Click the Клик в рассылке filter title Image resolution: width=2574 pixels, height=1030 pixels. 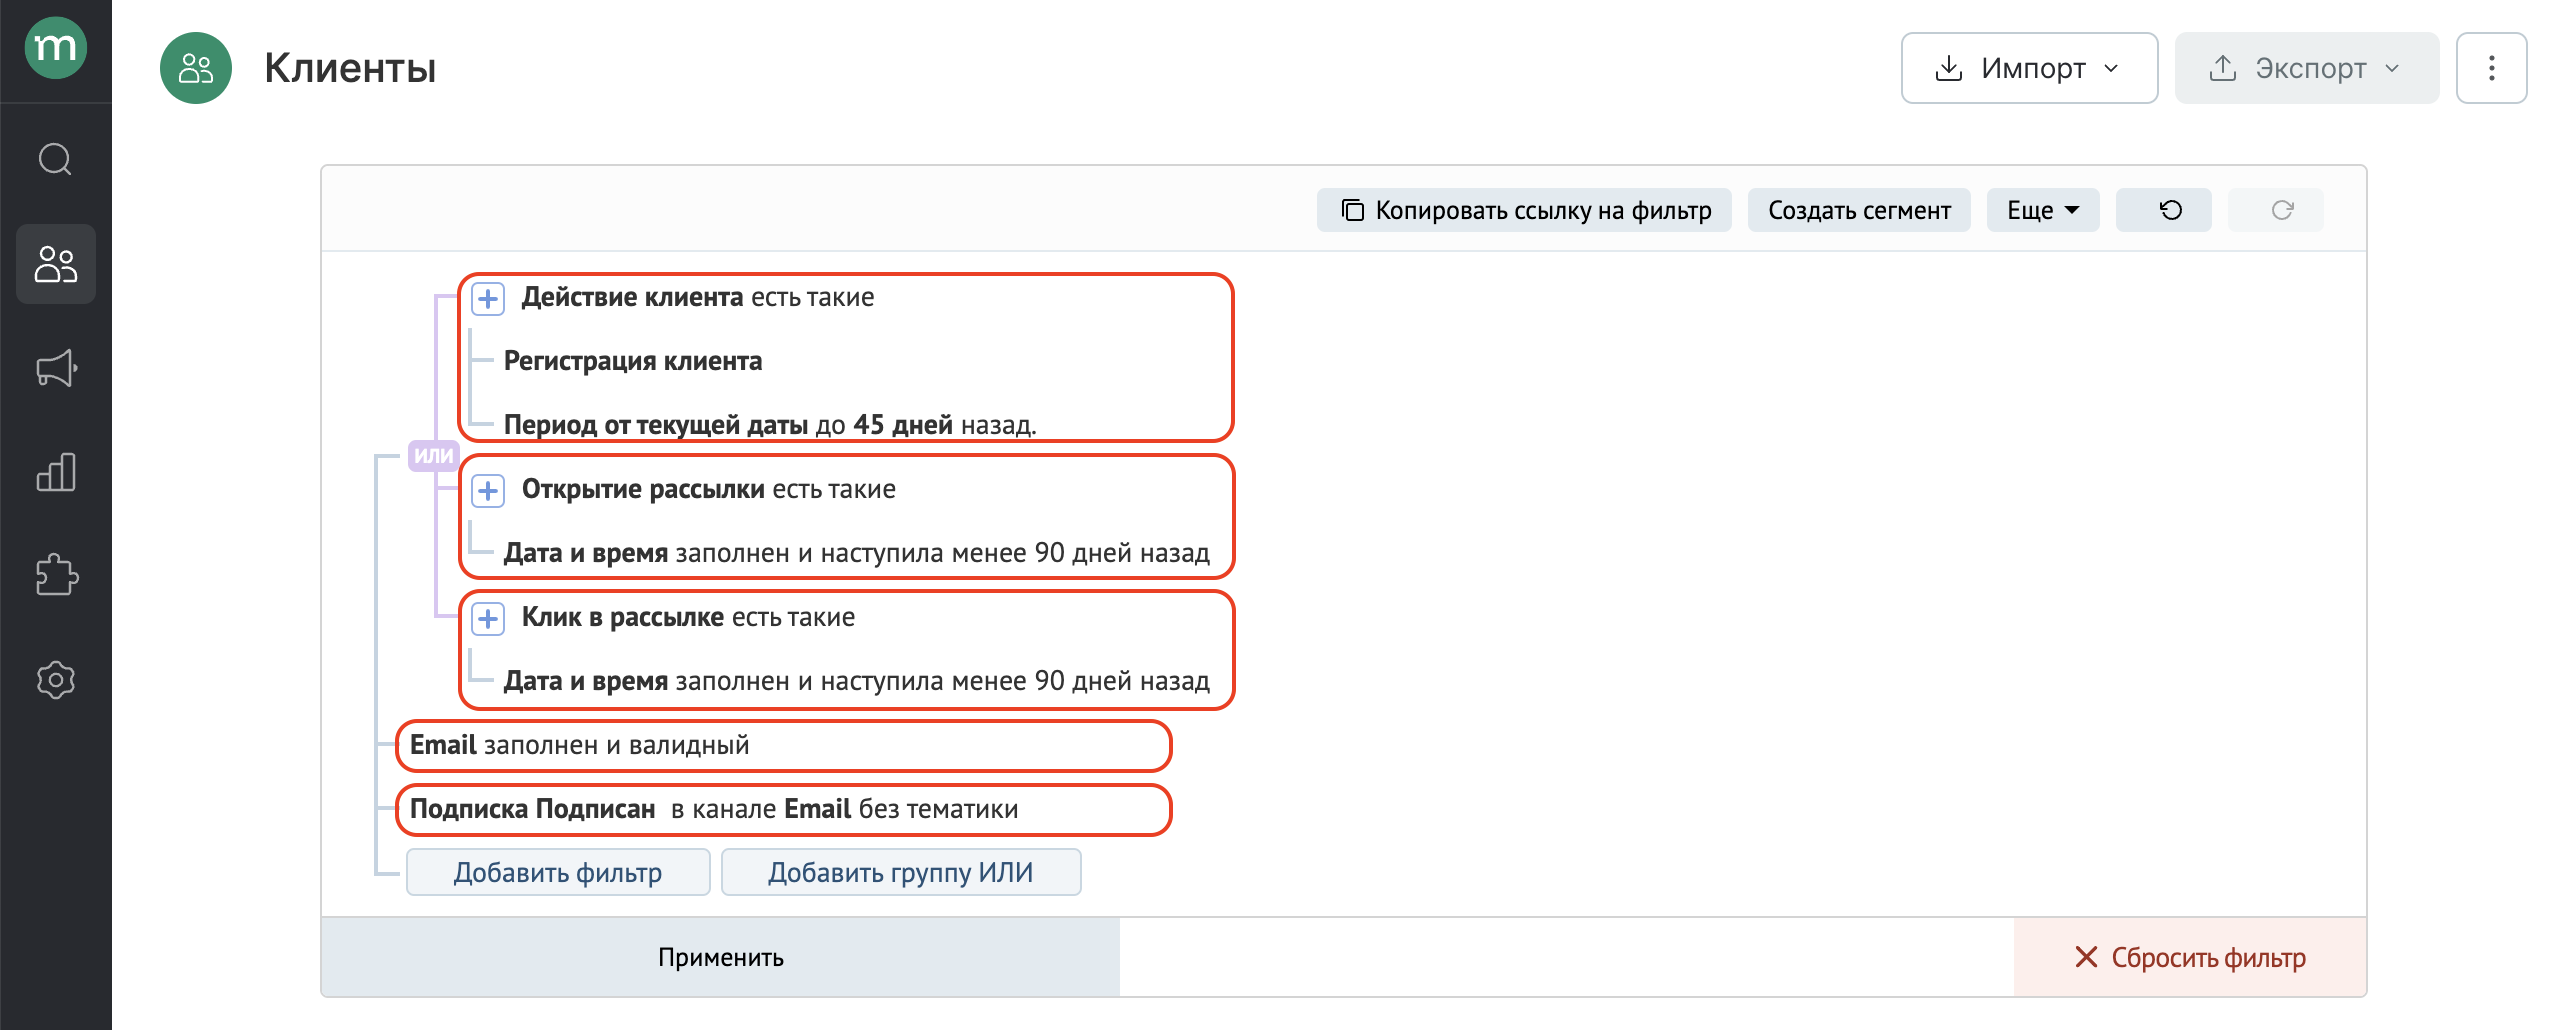tap(623, 617)
